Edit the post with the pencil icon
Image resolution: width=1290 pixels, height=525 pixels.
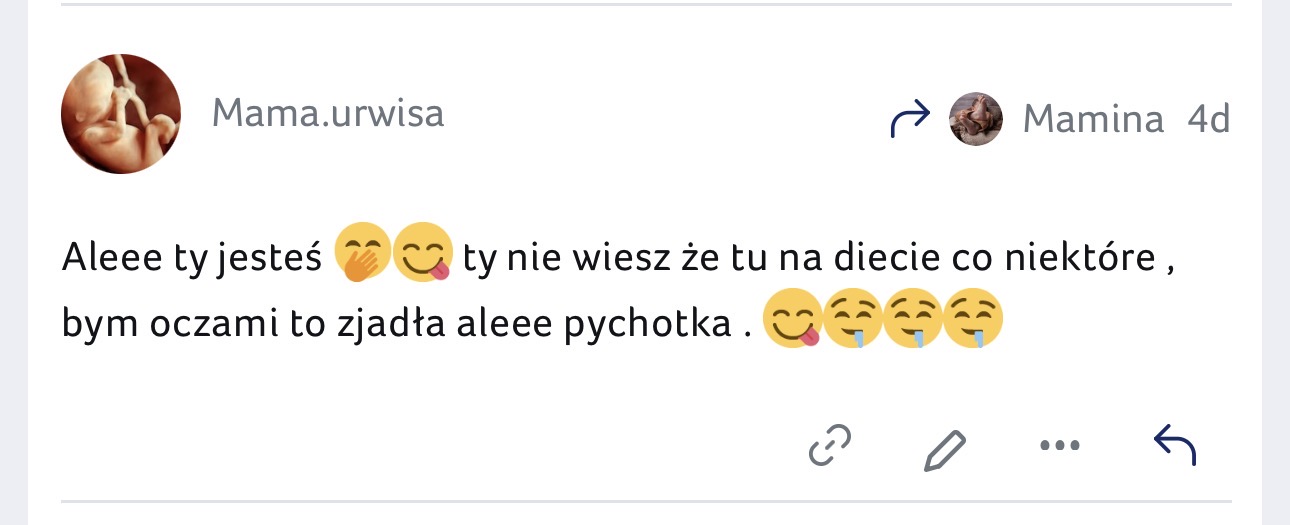click(x=944, y=448)
